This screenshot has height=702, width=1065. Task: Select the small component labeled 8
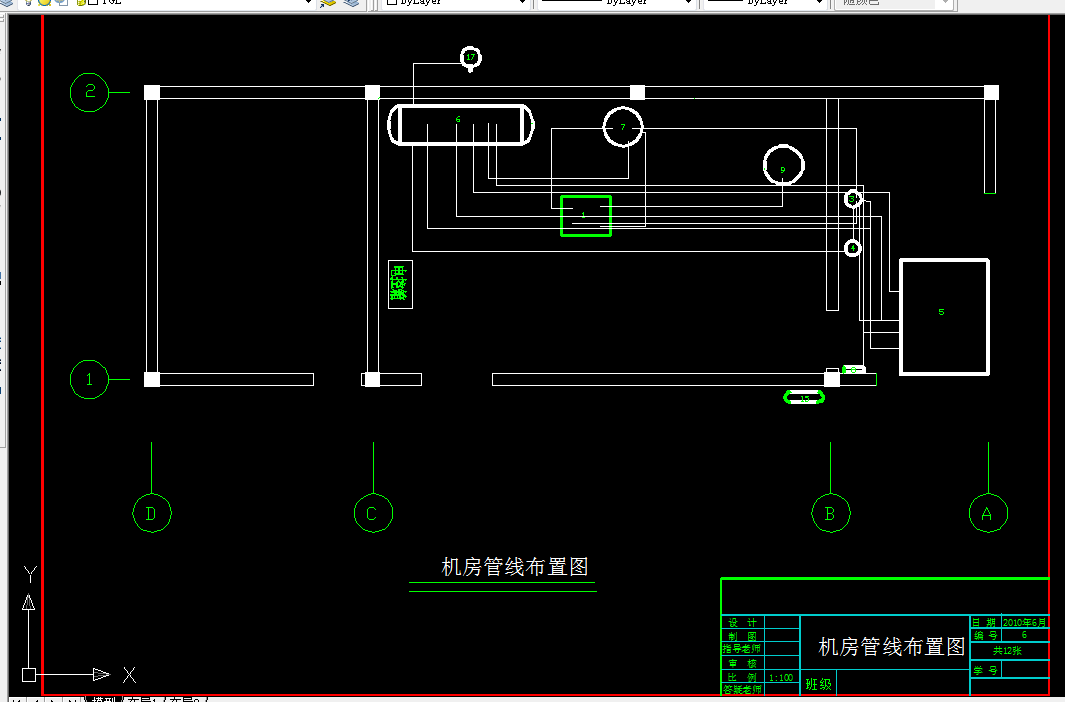tap(854, 369)
